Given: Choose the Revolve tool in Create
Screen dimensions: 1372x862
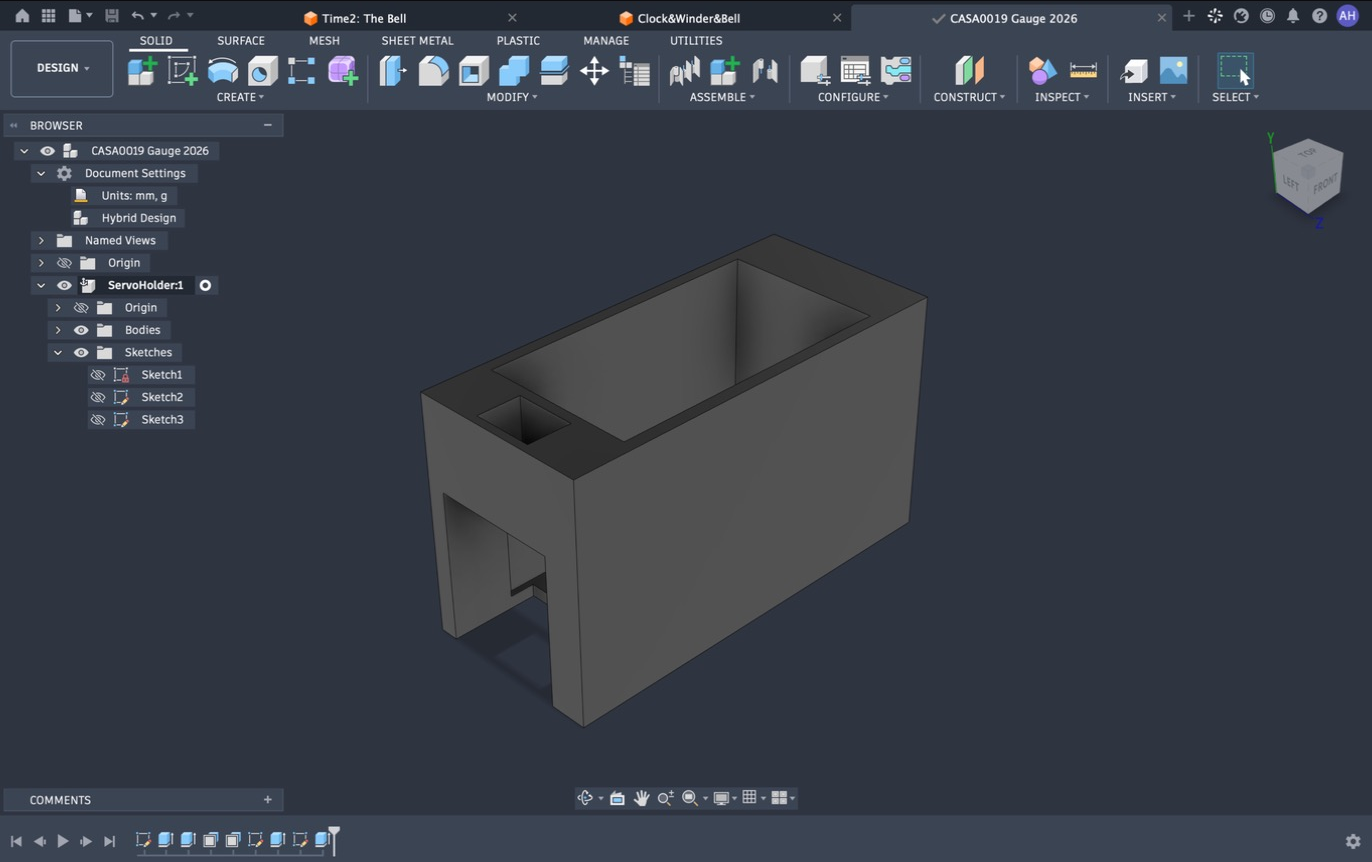Looking at the screenshot, I should tap(223, 71).
